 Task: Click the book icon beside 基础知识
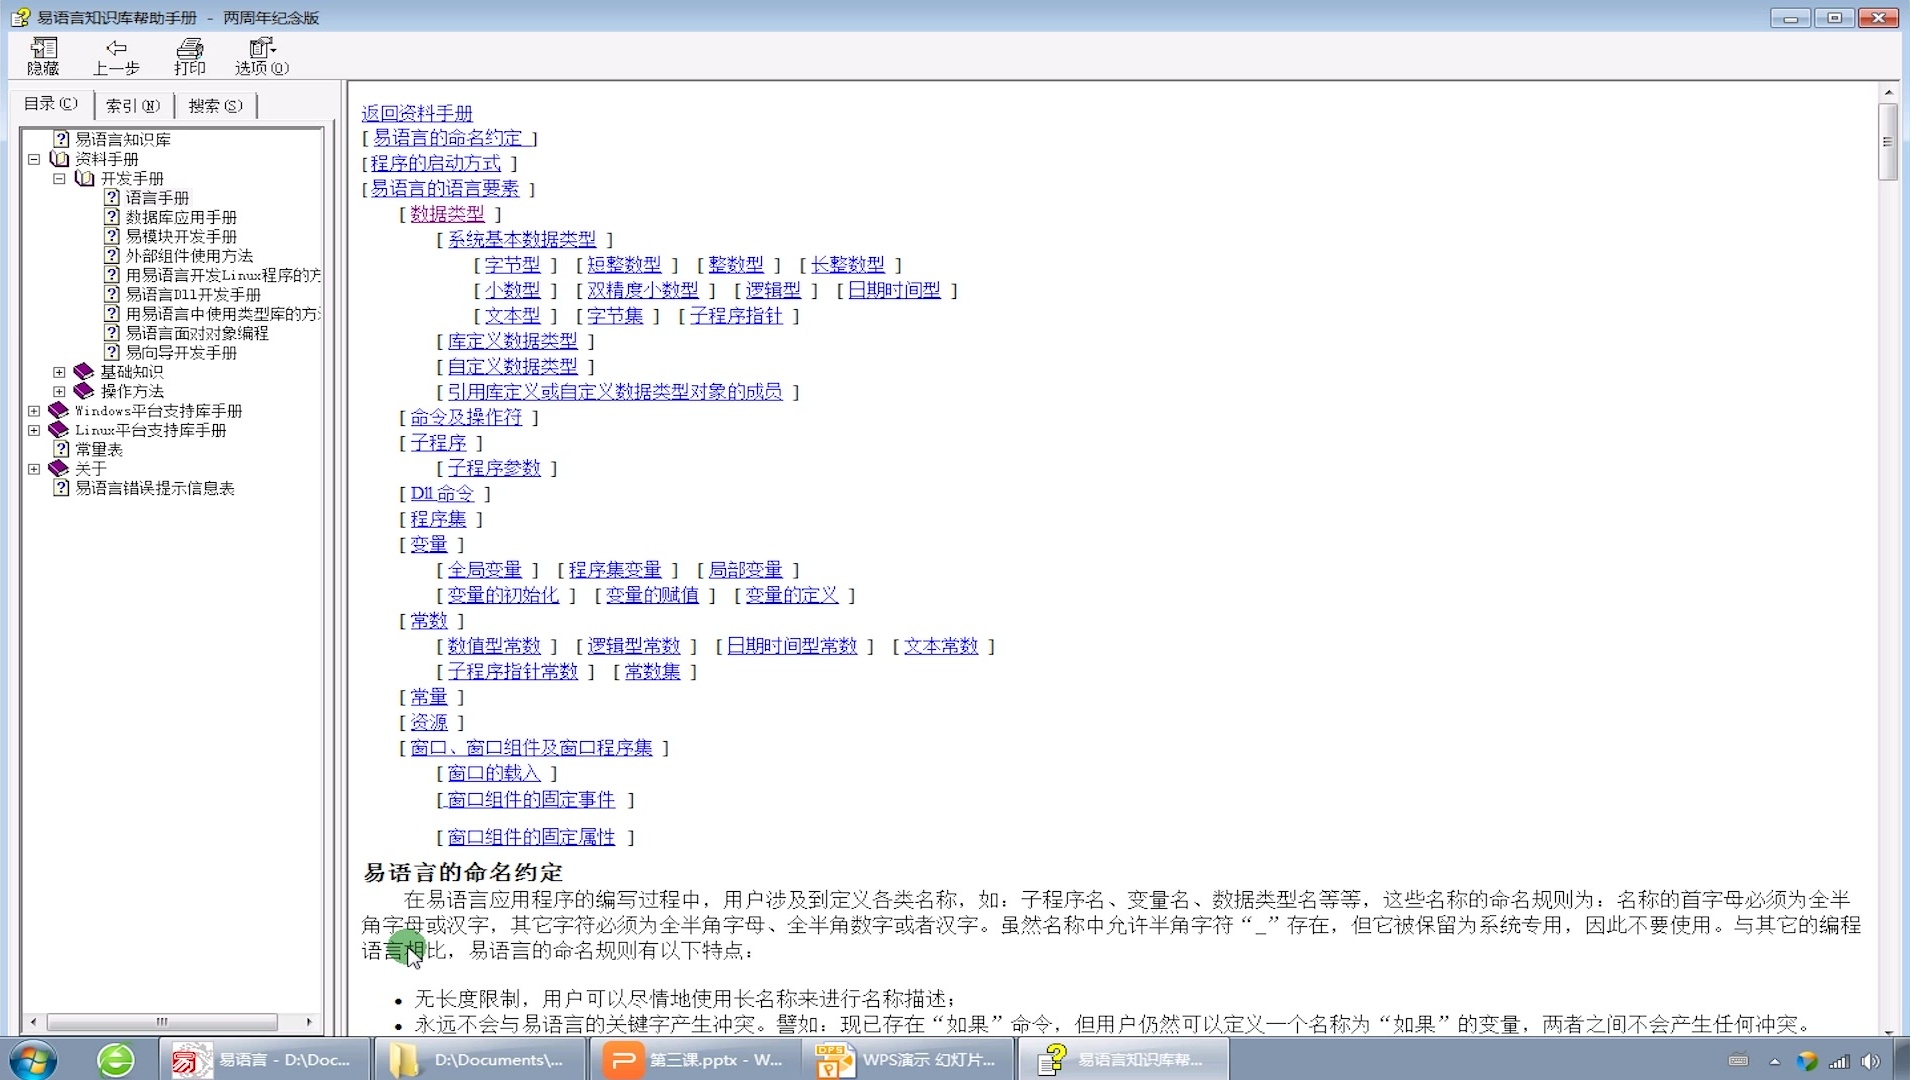[x=84, y=372]
